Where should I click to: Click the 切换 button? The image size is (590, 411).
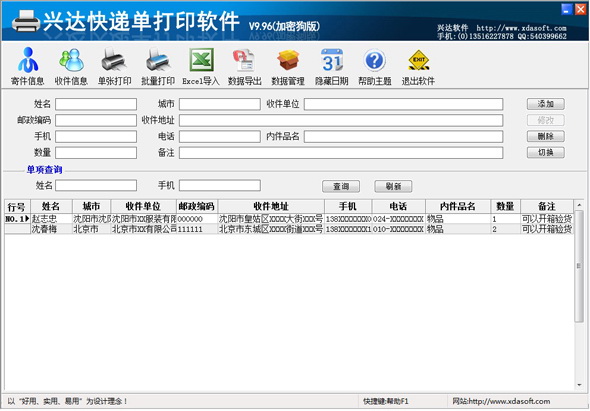point(546,152)
